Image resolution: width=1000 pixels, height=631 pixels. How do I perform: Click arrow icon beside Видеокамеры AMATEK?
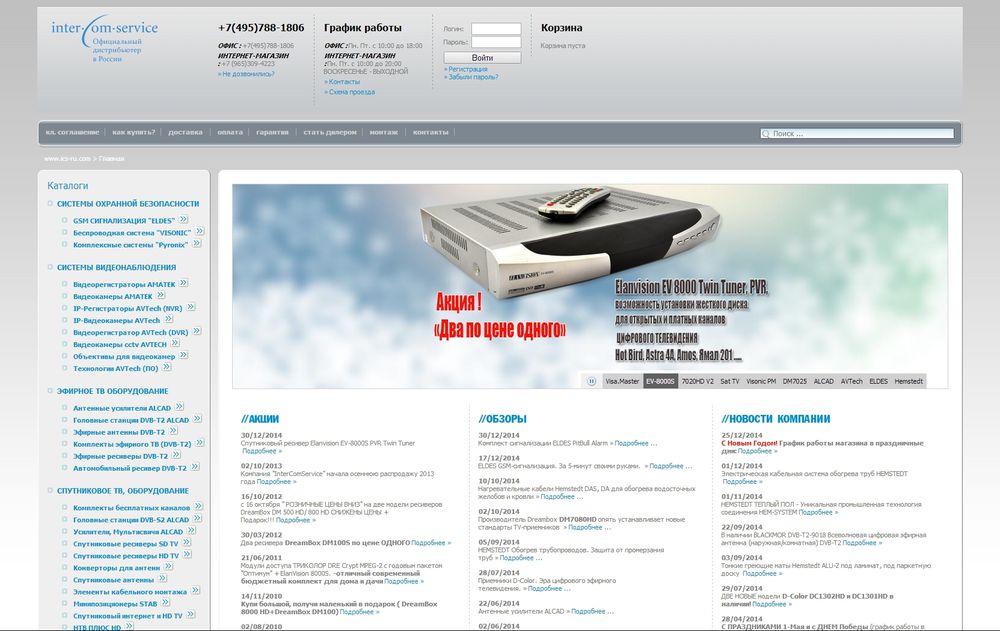click(x=161, y=295)
